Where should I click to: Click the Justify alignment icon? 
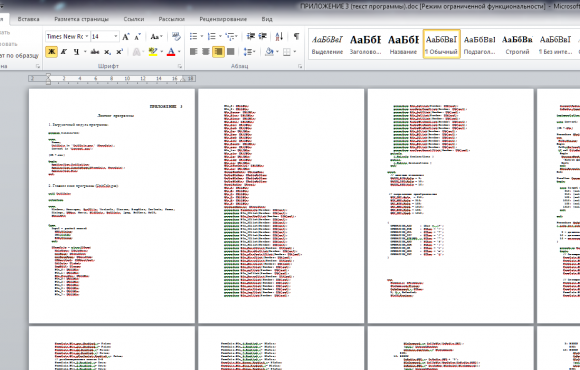pyautogui.click(x=230, y=52)
